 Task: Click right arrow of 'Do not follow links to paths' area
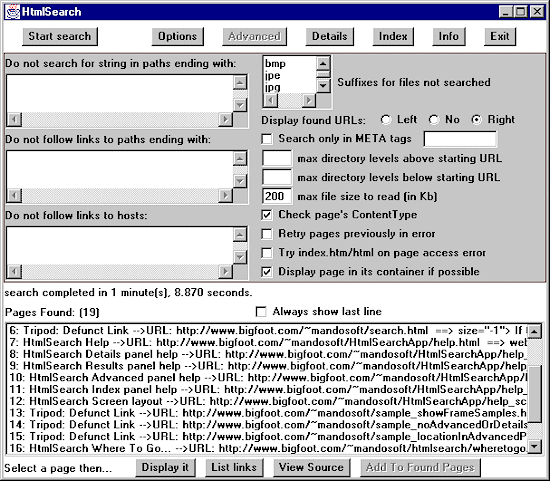click(225, 195)
